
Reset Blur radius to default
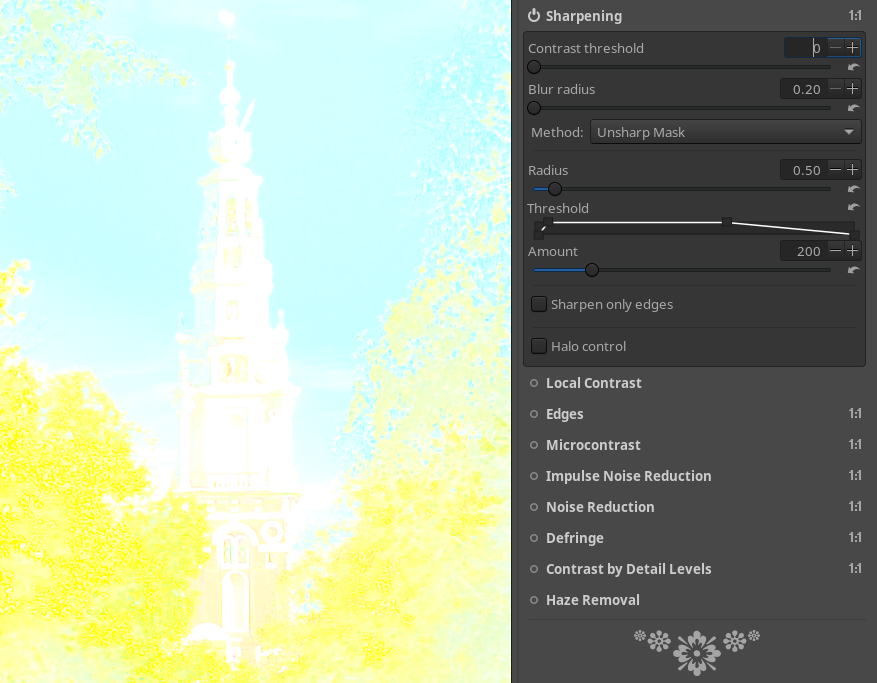tap(853, 108)
